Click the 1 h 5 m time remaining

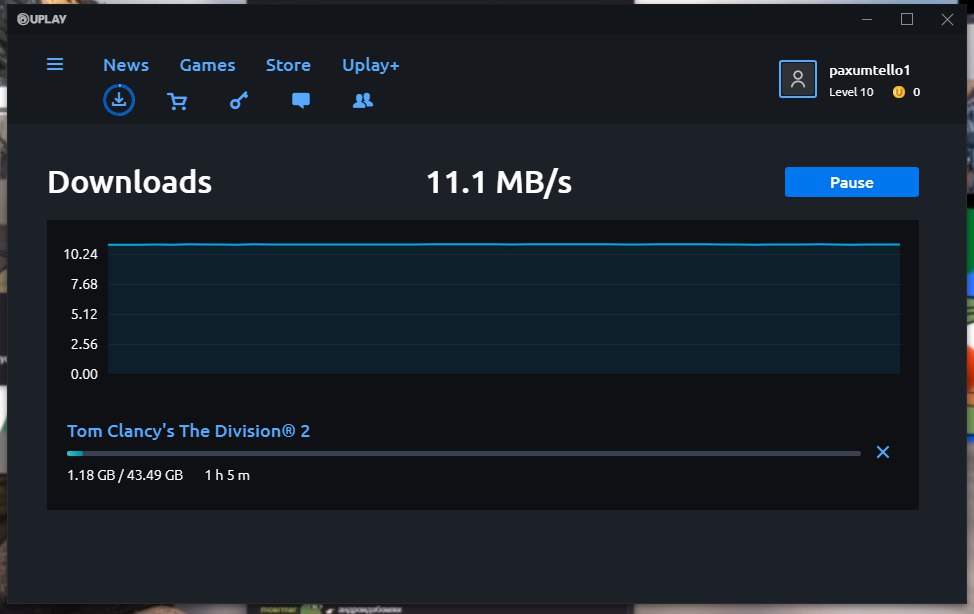coord(227,475)
